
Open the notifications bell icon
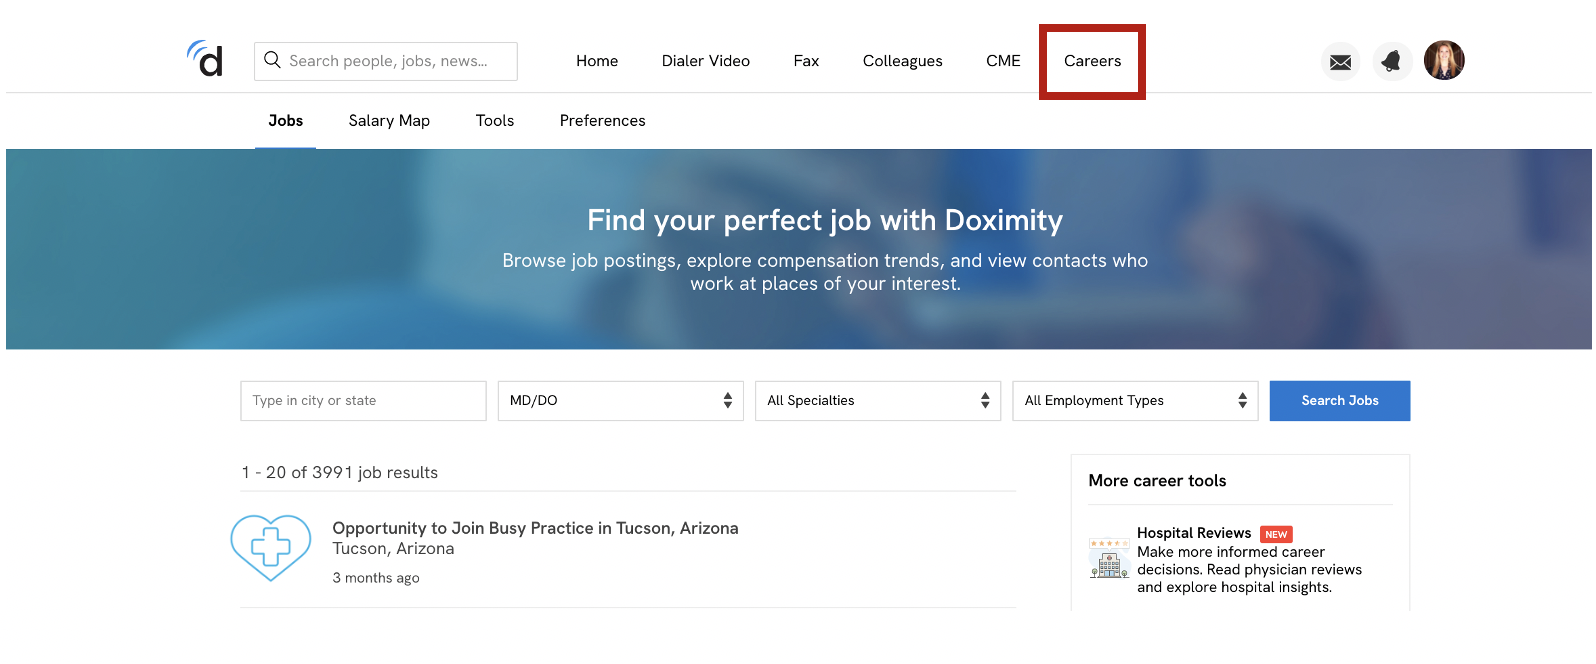click(x=1391, y=62)
